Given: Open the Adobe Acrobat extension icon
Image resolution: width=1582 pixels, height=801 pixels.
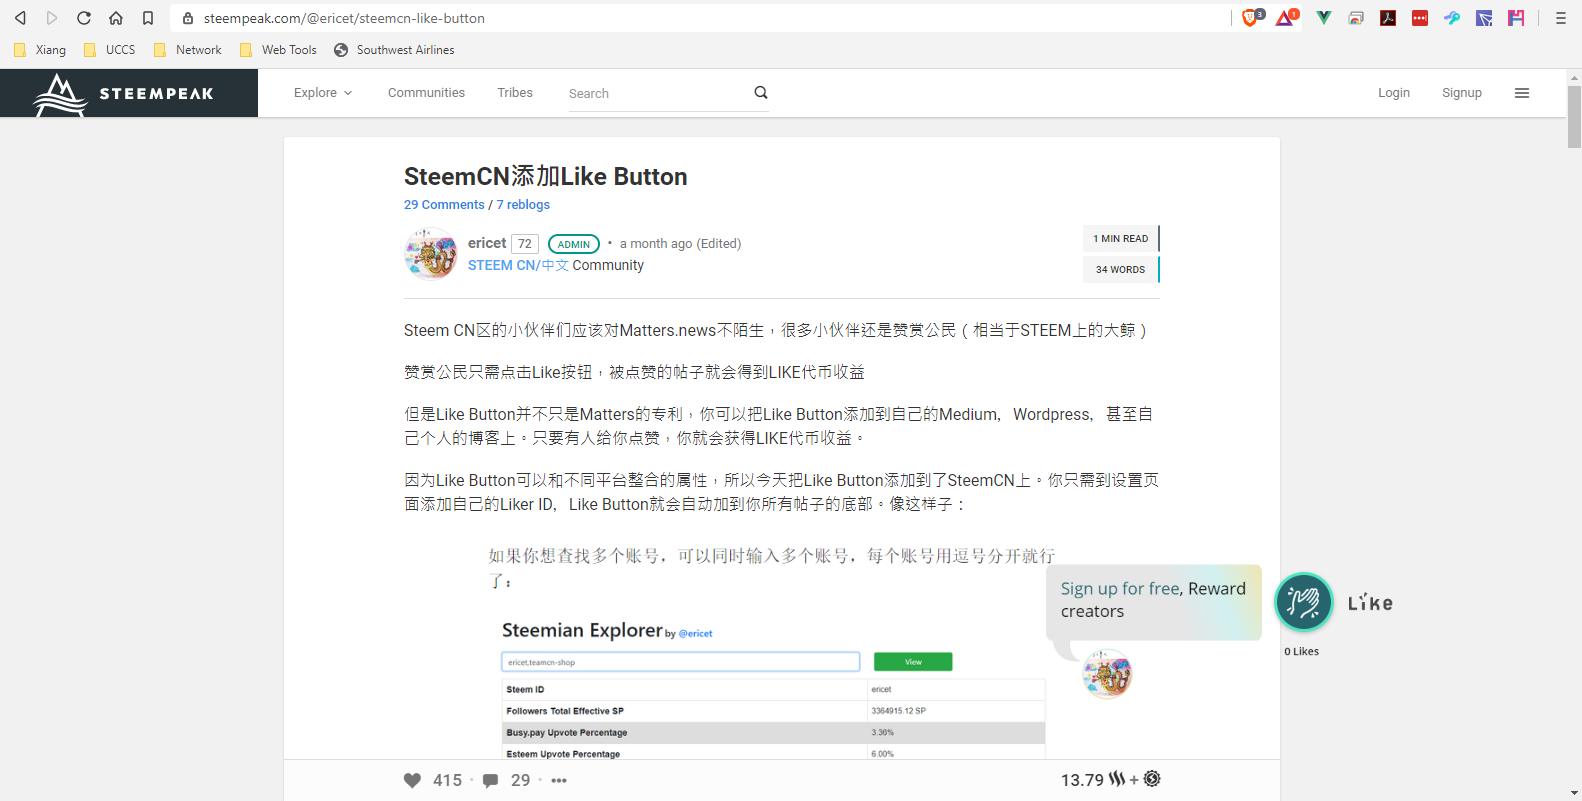Looking at the screenshot, I should click(x=1388, y=18).
